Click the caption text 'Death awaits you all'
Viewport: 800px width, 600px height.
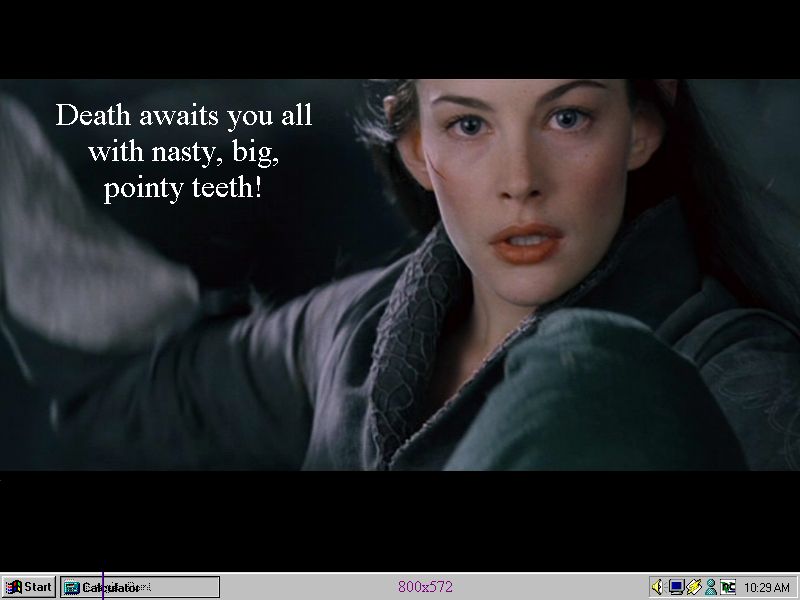point(184,115)
